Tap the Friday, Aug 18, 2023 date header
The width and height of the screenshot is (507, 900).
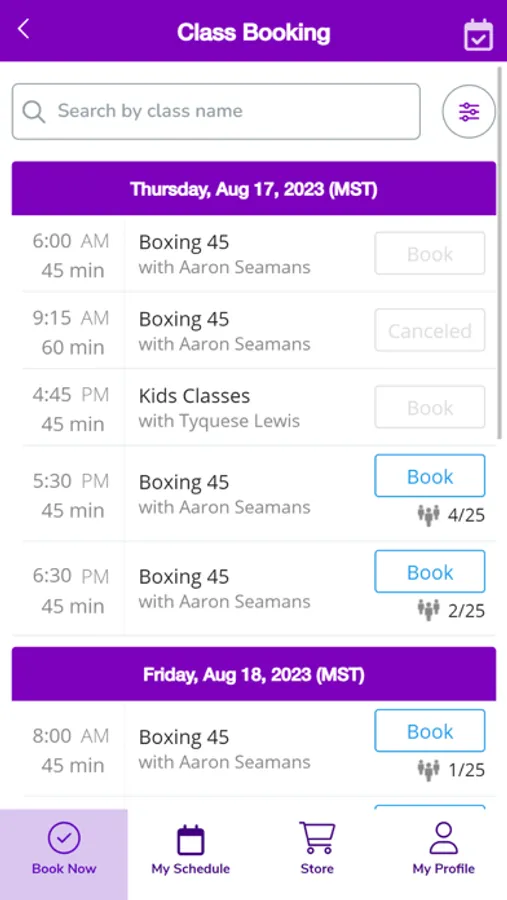click(x=254, y=674)
